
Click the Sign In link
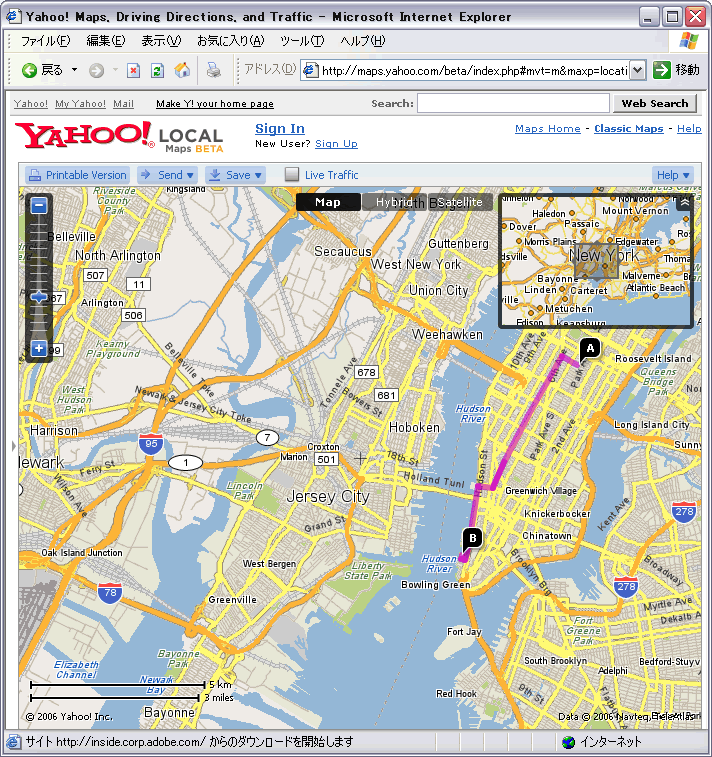coord(280,128)
